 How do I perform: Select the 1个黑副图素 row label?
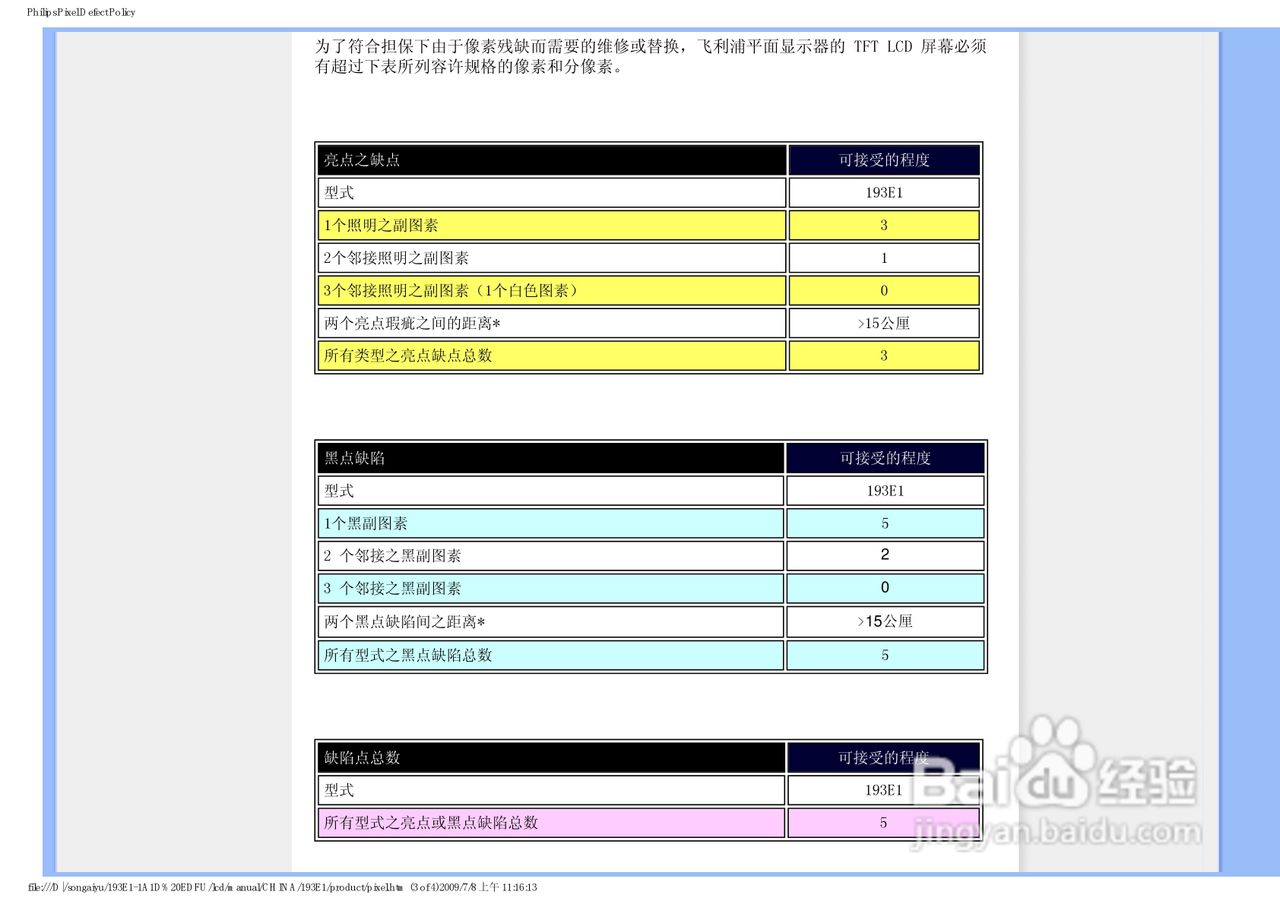[x=551, y=523]
